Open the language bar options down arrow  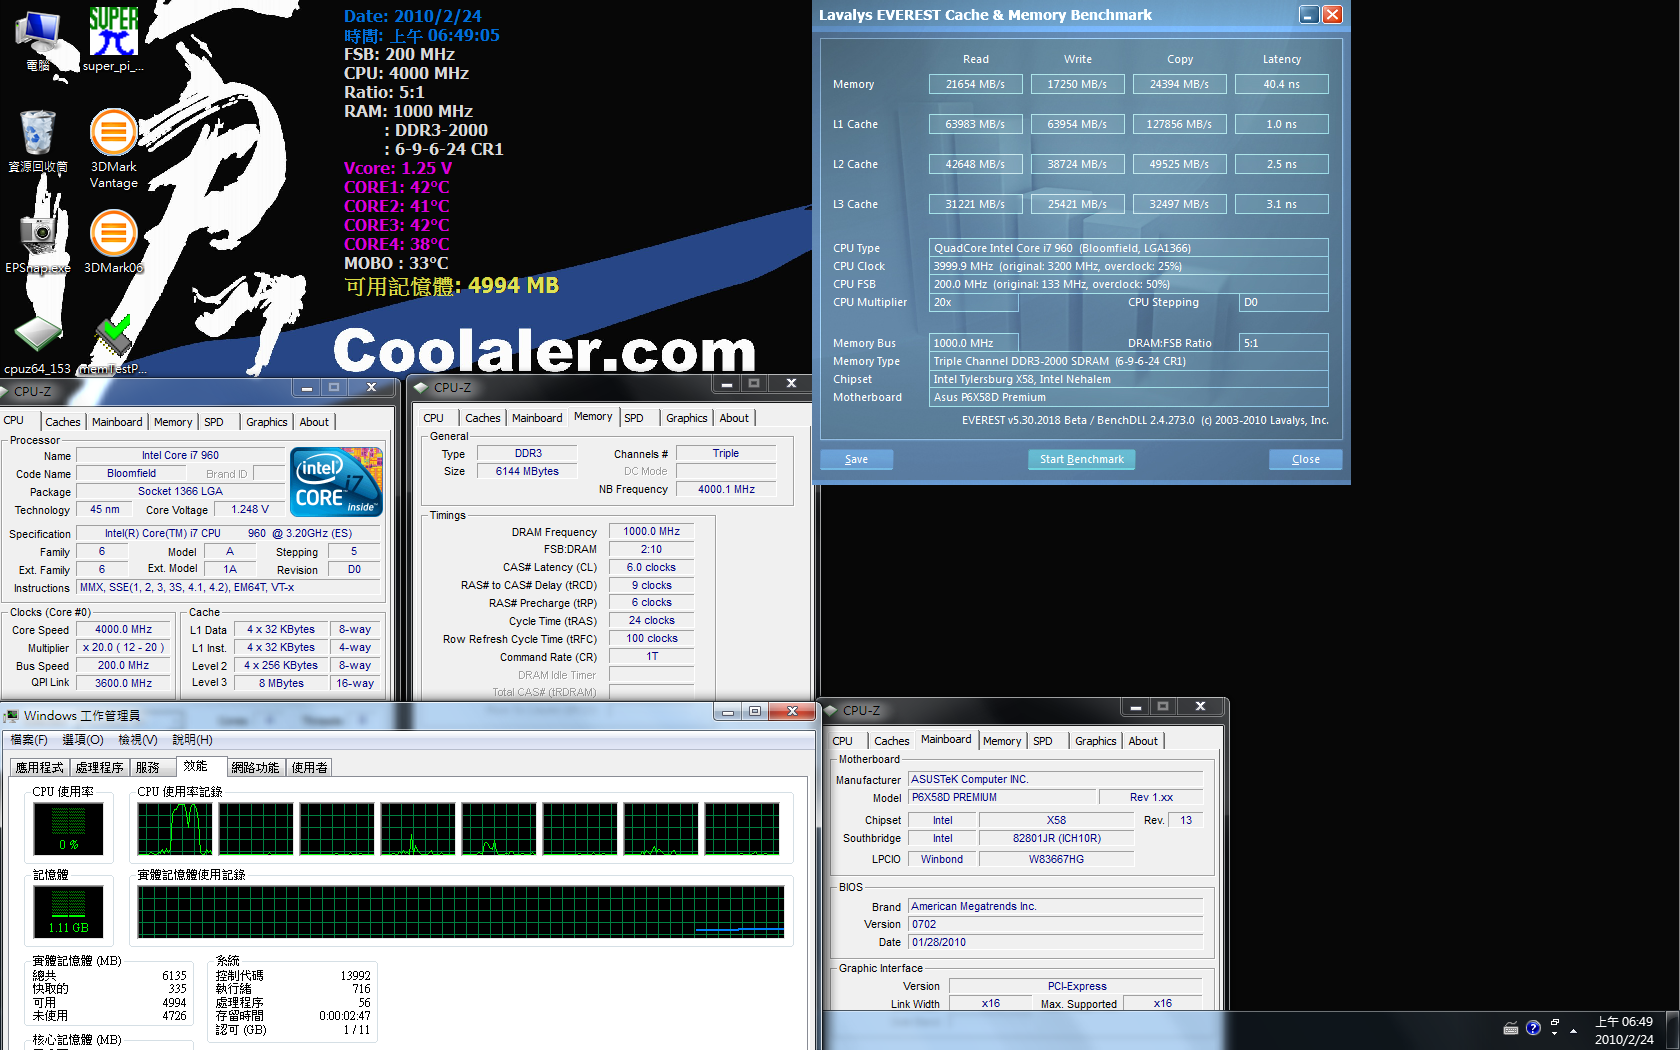1555,1034
